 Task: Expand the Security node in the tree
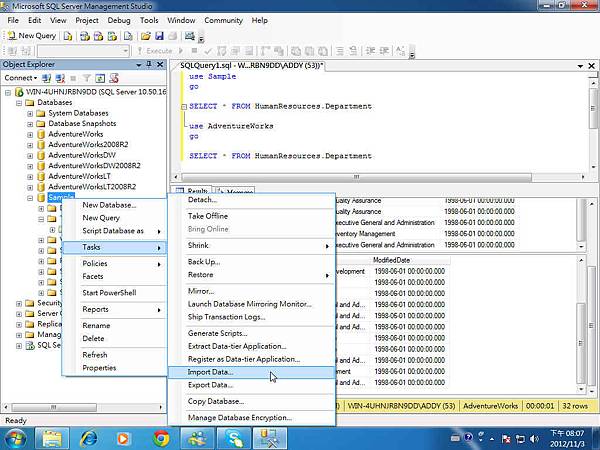pos(19,303)
